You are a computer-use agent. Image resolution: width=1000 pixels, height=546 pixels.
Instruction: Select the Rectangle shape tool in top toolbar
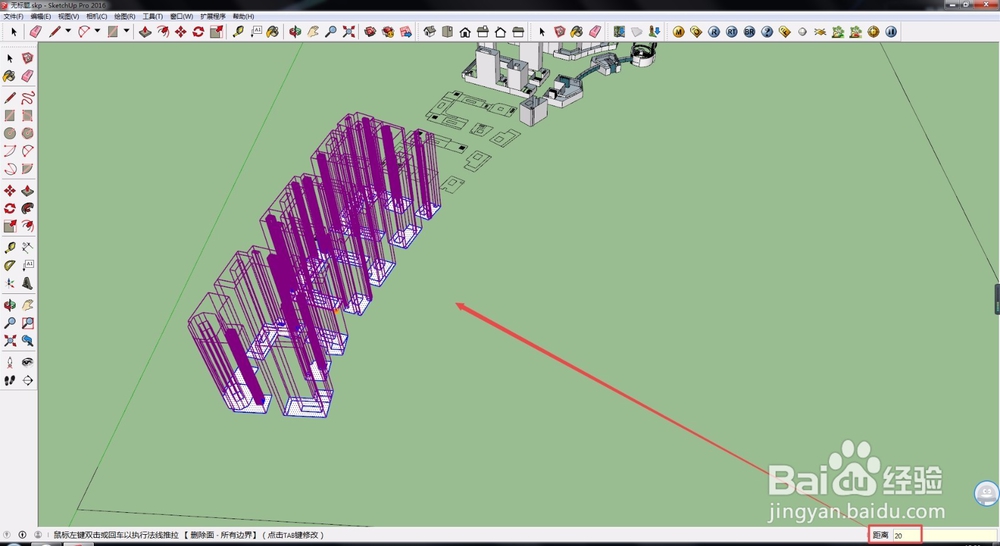pos(113,31)
